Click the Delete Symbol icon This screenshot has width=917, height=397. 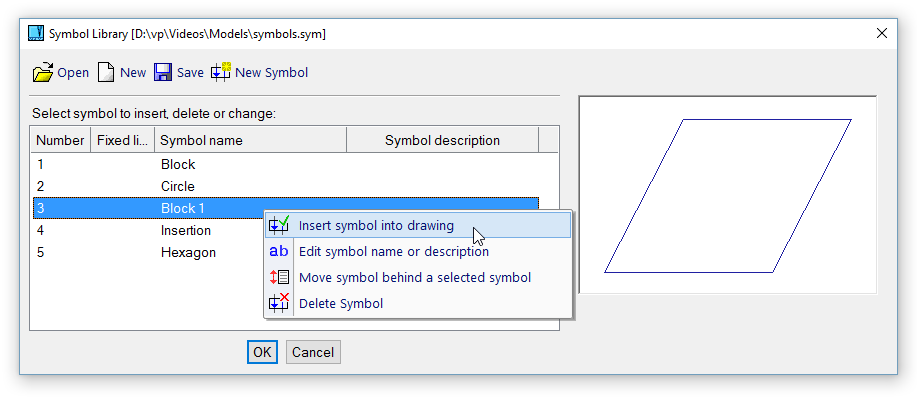click(279, 303)
